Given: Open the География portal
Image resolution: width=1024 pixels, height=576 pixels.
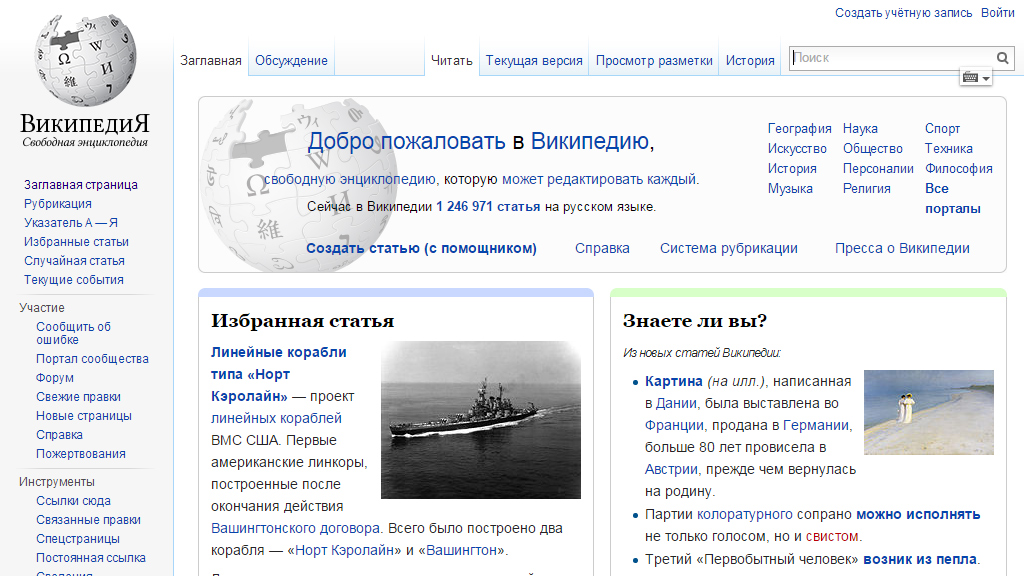Looking at the screenshot, I should tap(799, 129).
